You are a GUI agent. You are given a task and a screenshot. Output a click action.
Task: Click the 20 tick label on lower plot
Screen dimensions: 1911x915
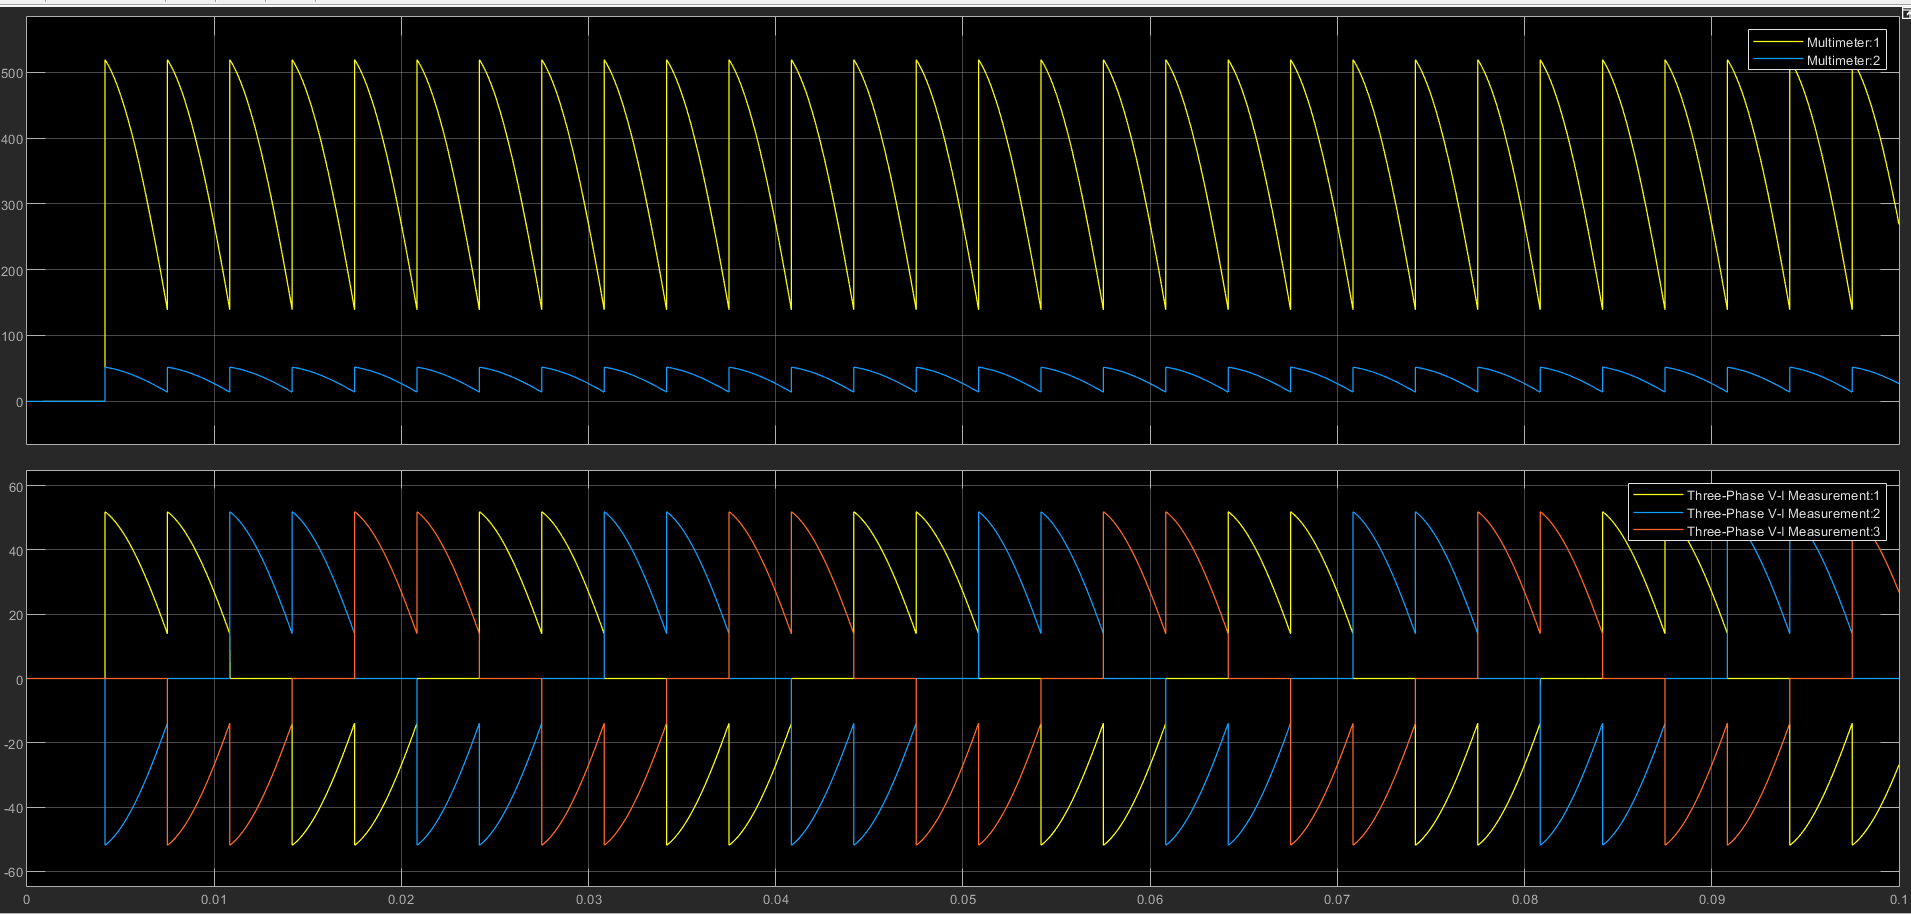(15, 616)
